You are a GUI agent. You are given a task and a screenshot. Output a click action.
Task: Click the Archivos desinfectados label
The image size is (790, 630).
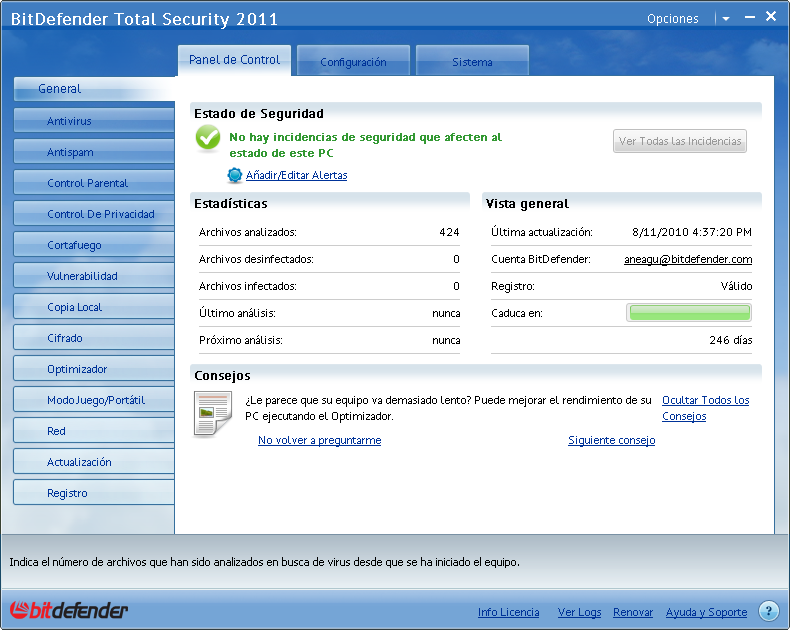tap(256, 259)
